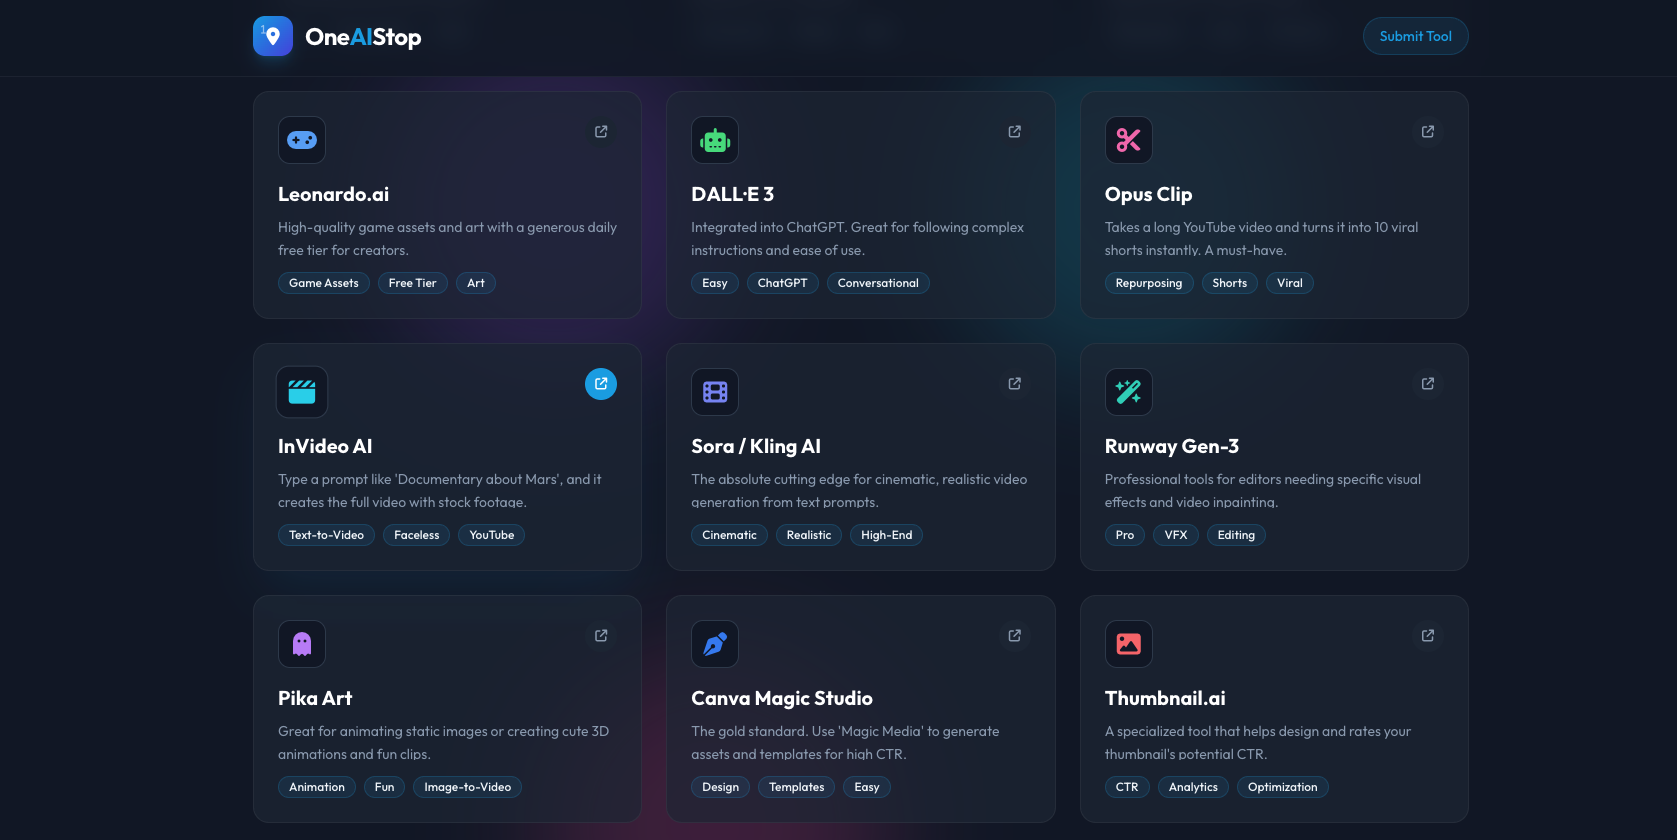The width and height of the screenshot is (1677, 840).
Task: Open Leonardo.ai external link icon
Action: (x=601, y=132)
